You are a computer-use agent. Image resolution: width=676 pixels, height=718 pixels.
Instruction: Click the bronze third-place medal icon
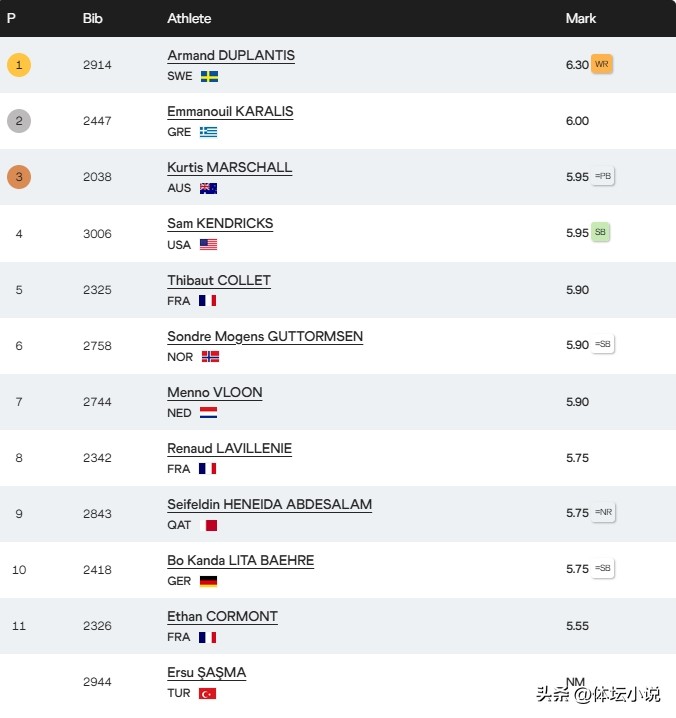[x=19, y=177]
